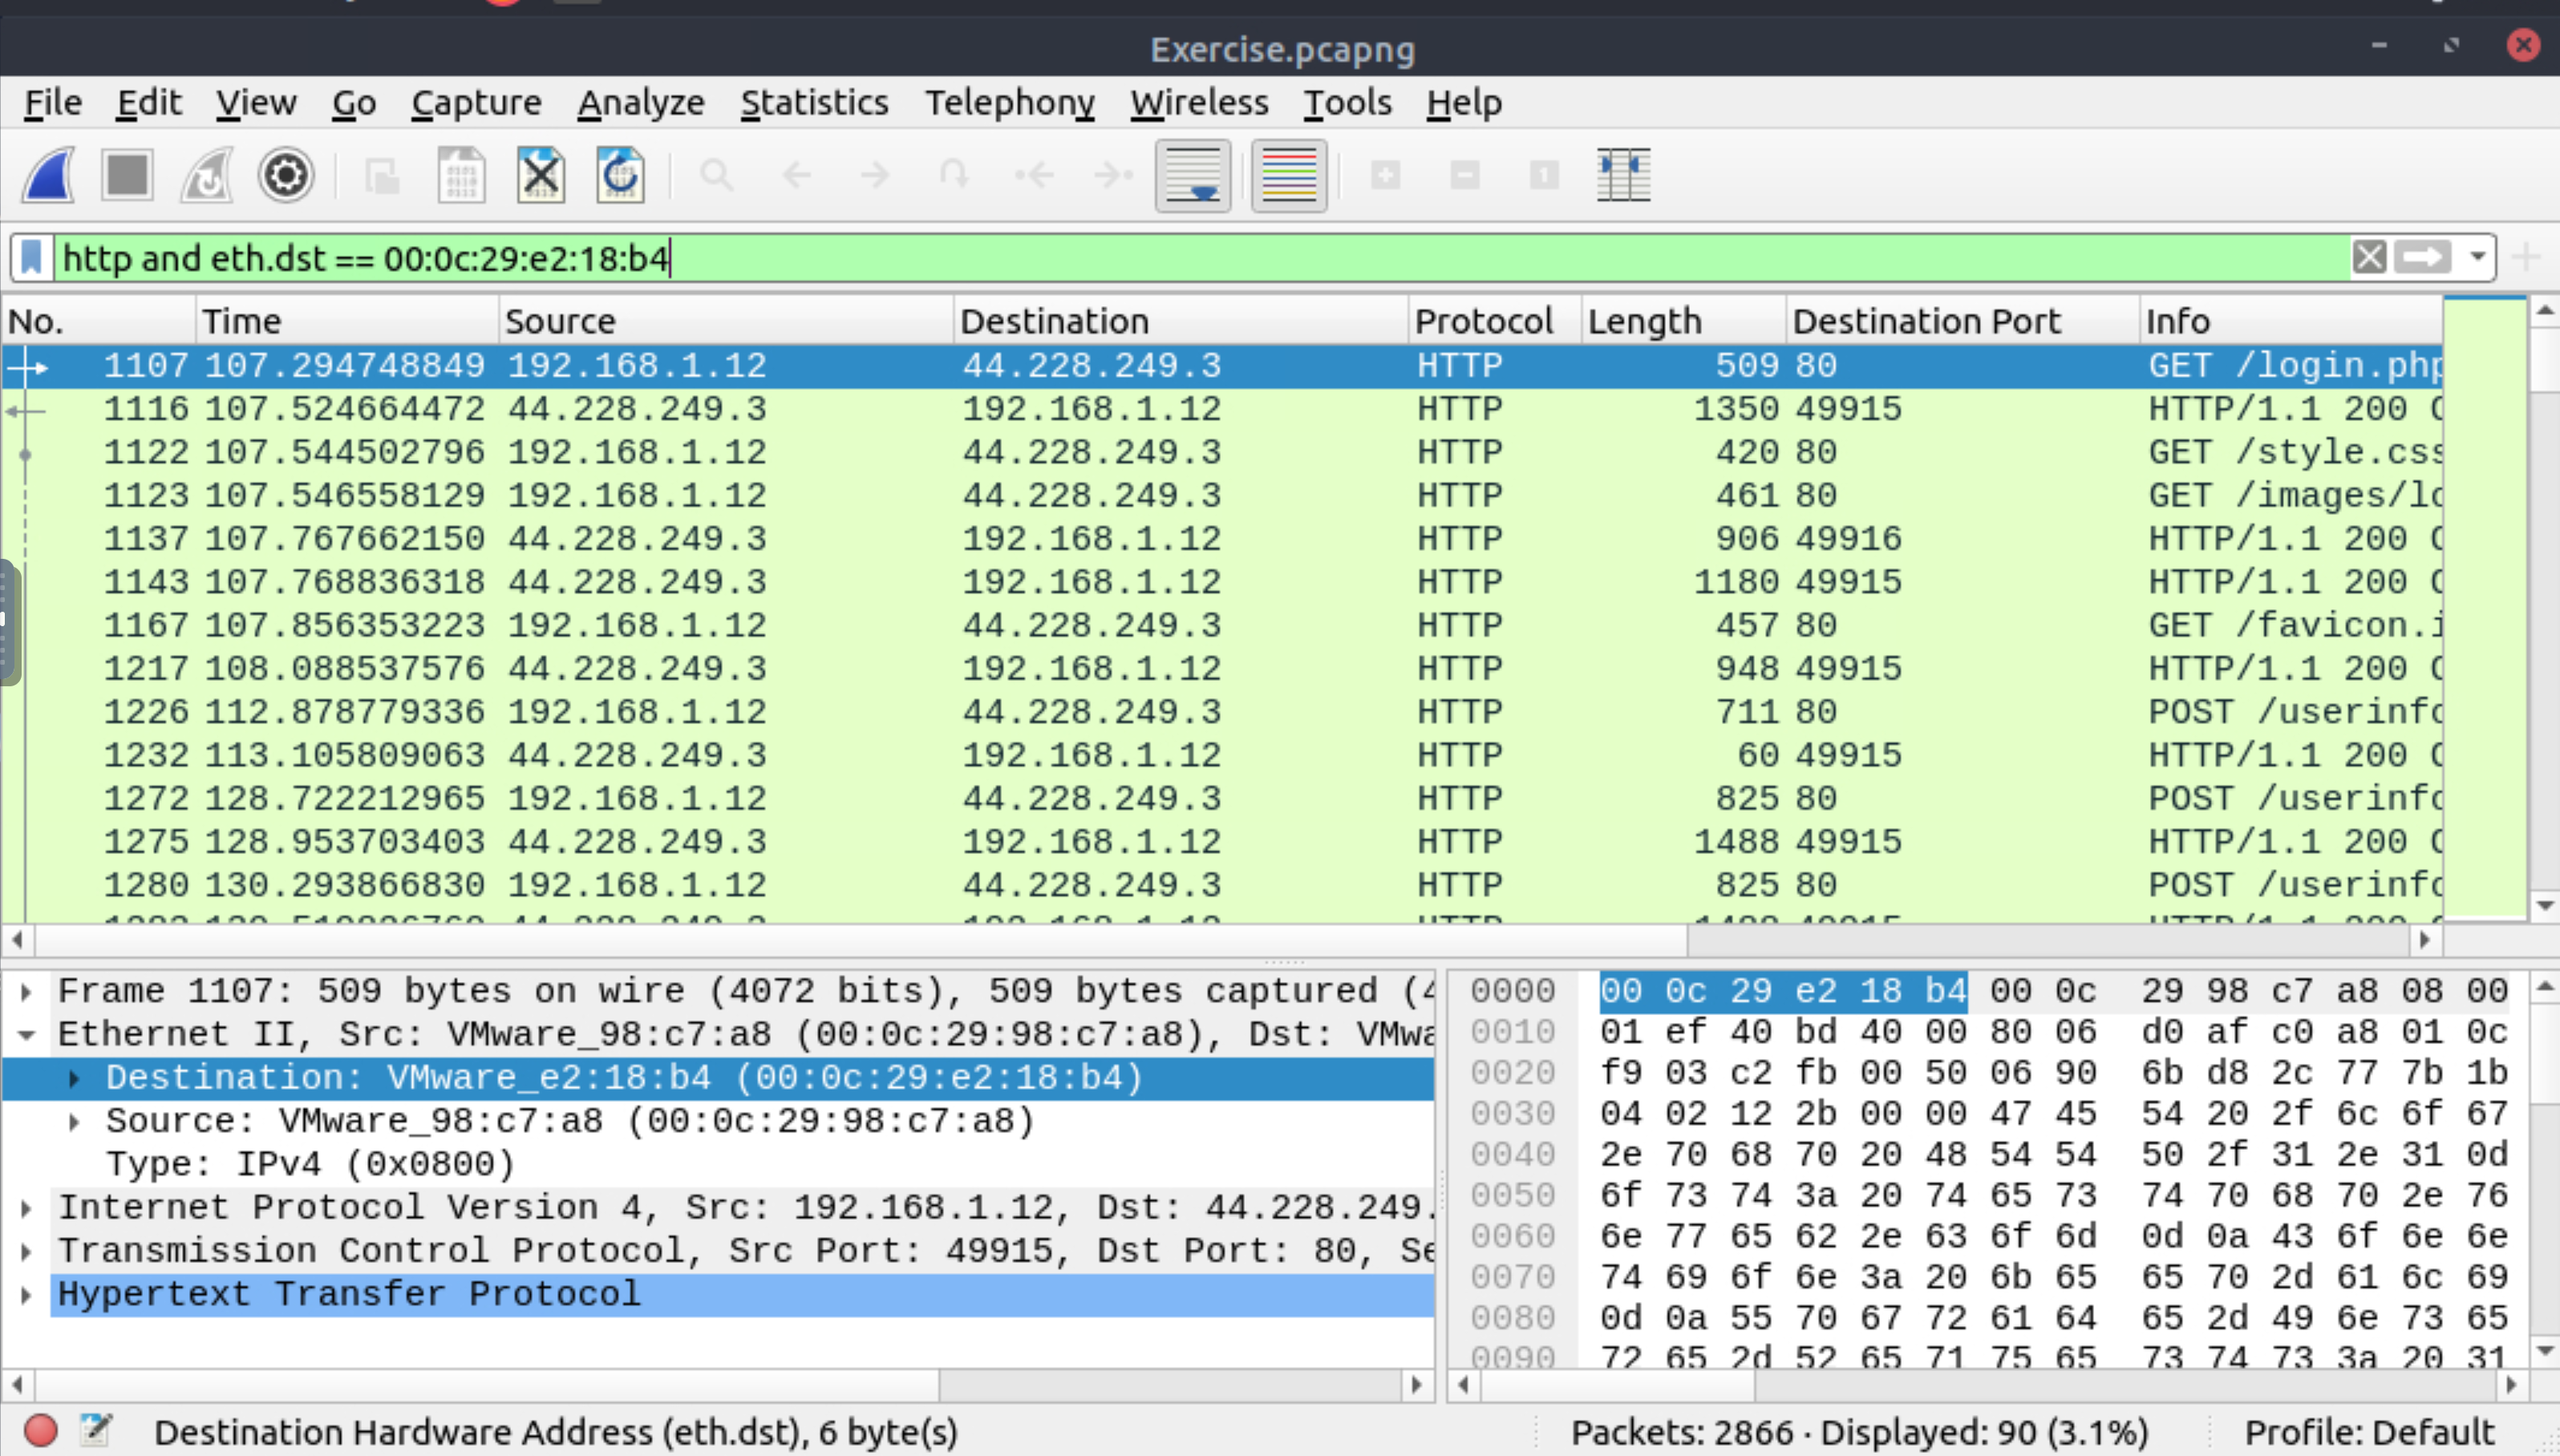Apply the display filter arrow
Image resolution: width=2560 pixels, height=1456 pixels.
(2423, 258)
